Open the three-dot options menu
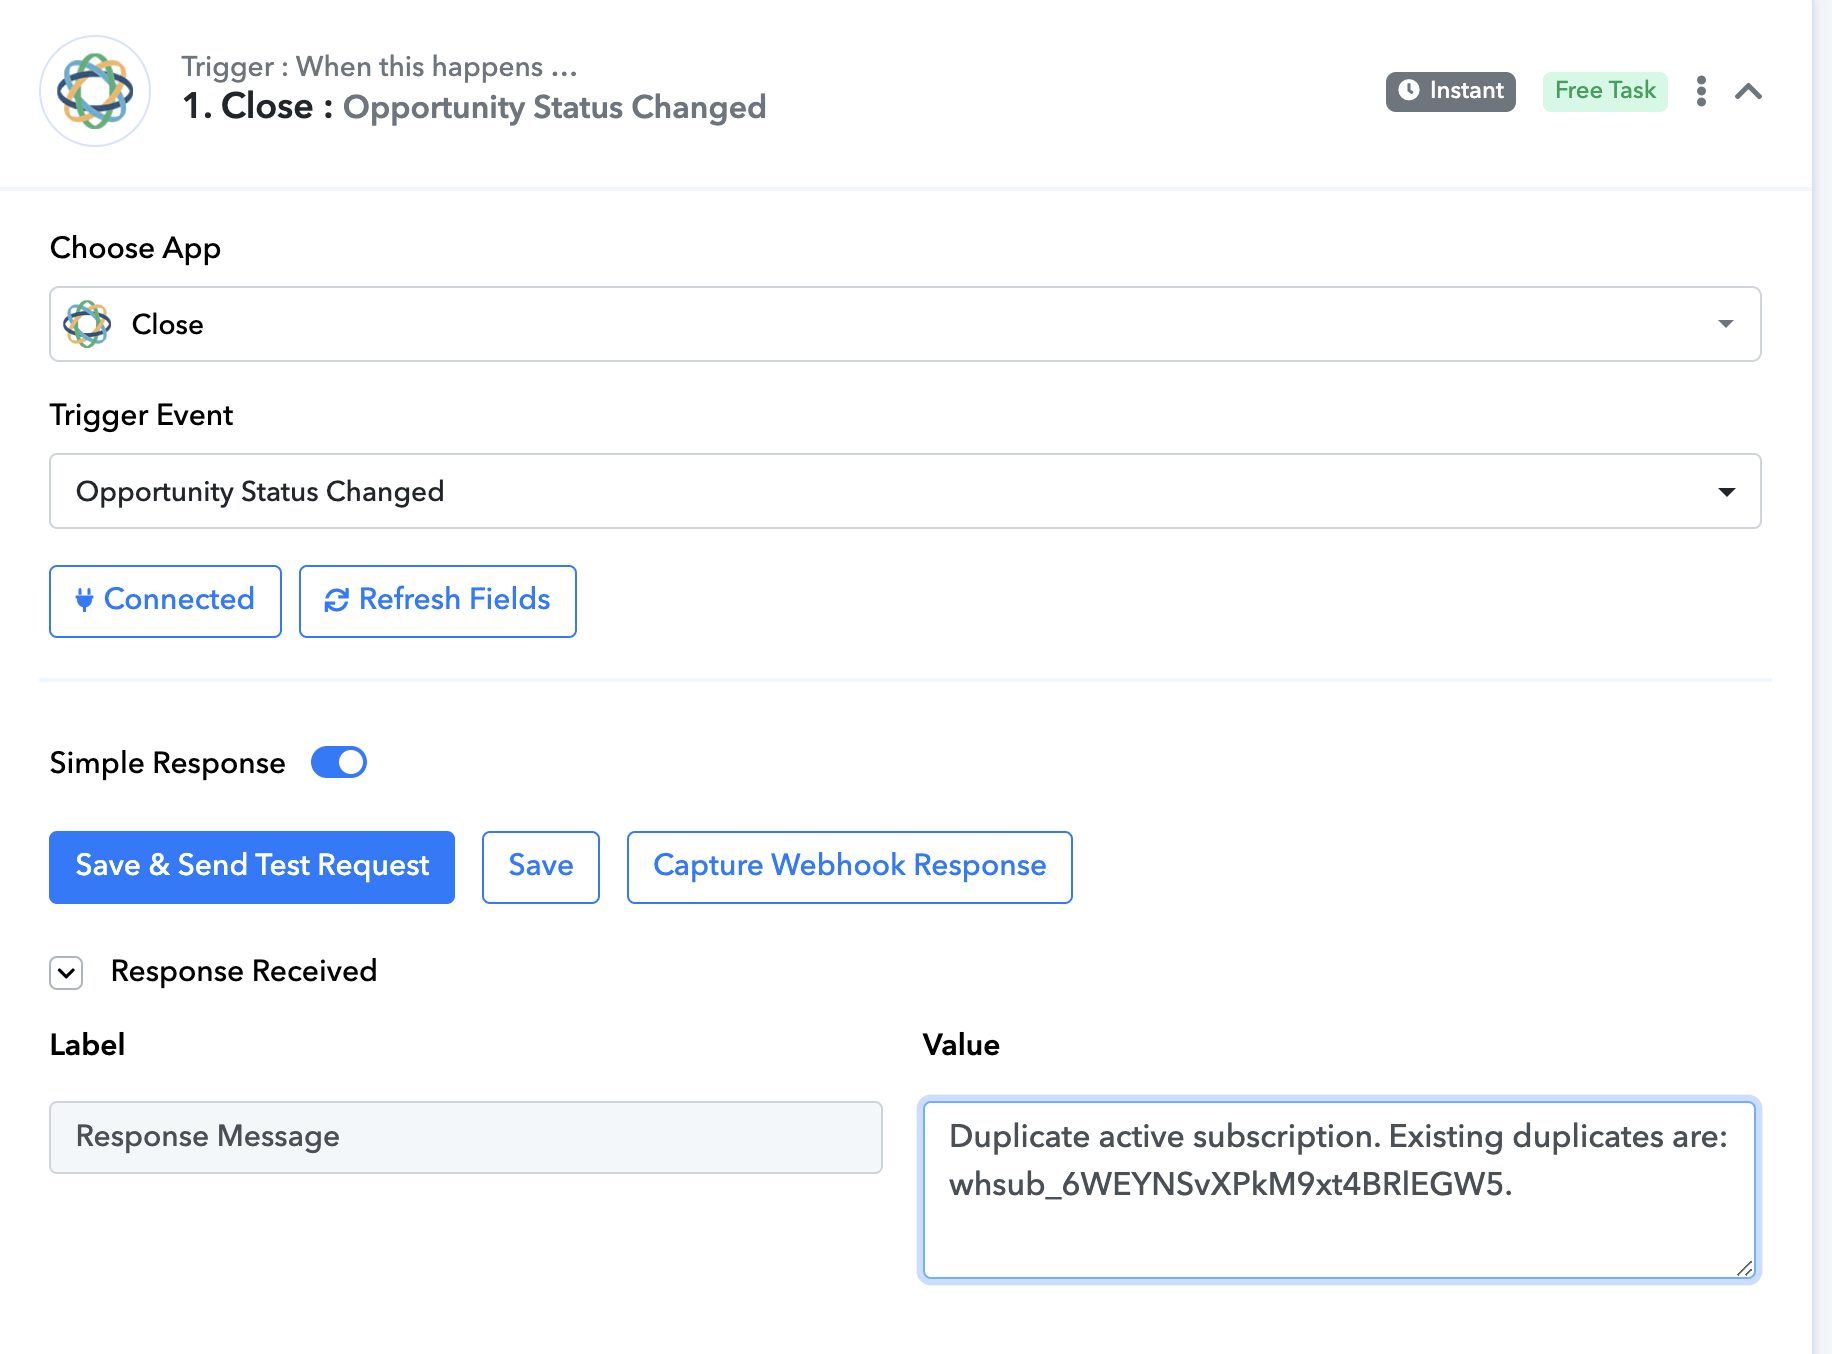1832x1354 pixels. pyautogui.click(x=1701, y=91)
